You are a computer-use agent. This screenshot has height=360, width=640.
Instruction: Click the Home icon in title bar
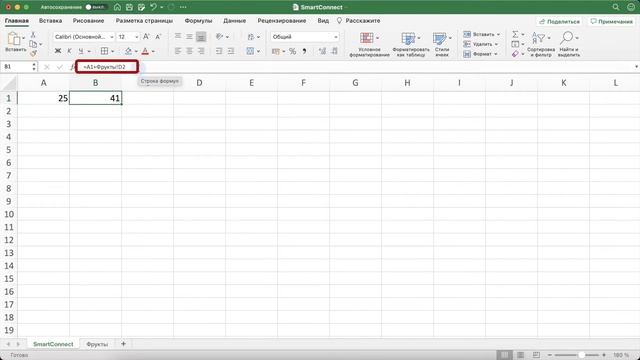click(x=117, y=7)
